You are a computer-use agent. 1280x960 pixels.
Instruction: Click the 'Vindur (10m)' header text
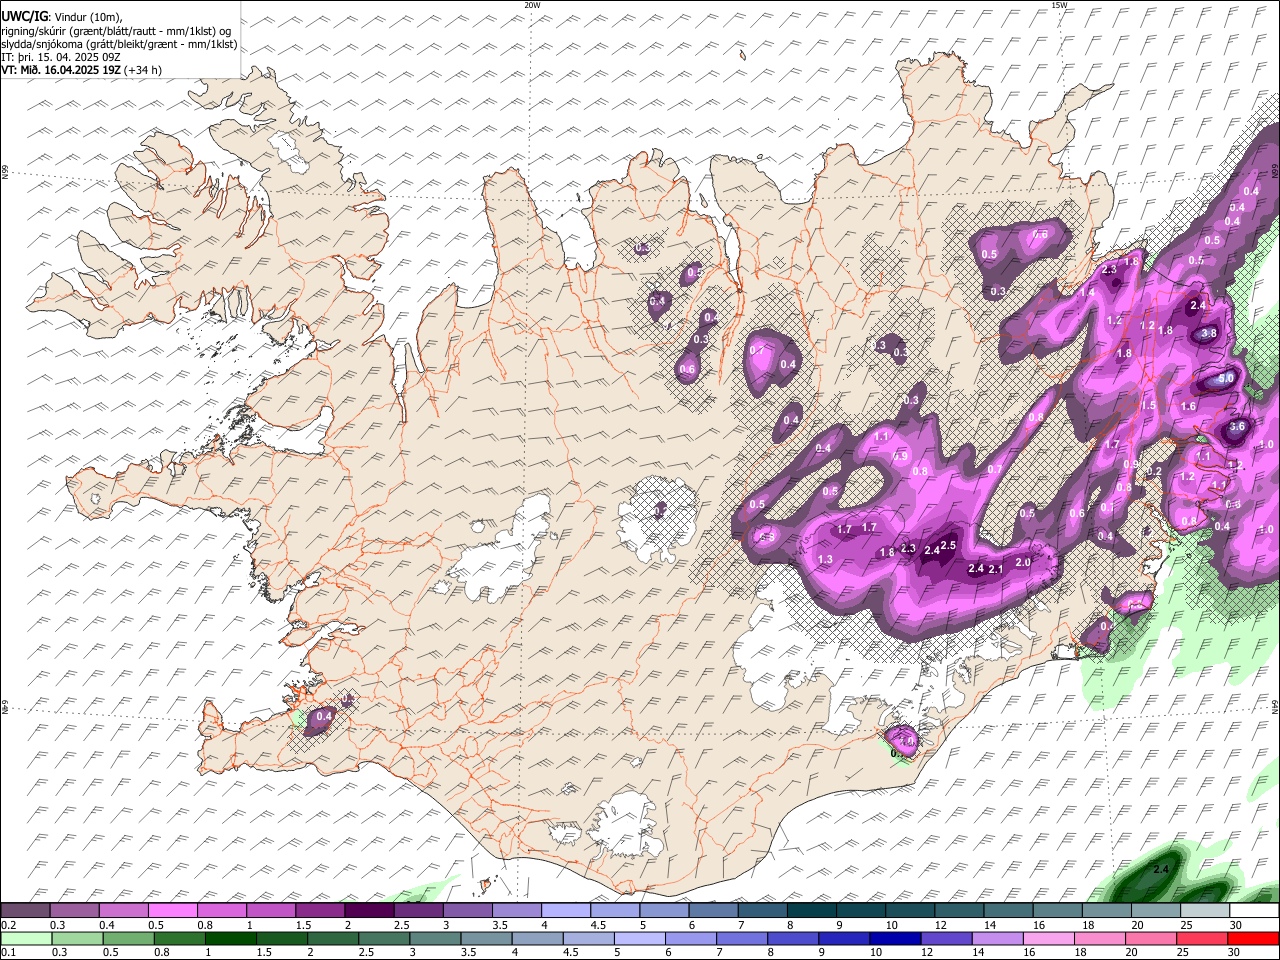point(86,18)
